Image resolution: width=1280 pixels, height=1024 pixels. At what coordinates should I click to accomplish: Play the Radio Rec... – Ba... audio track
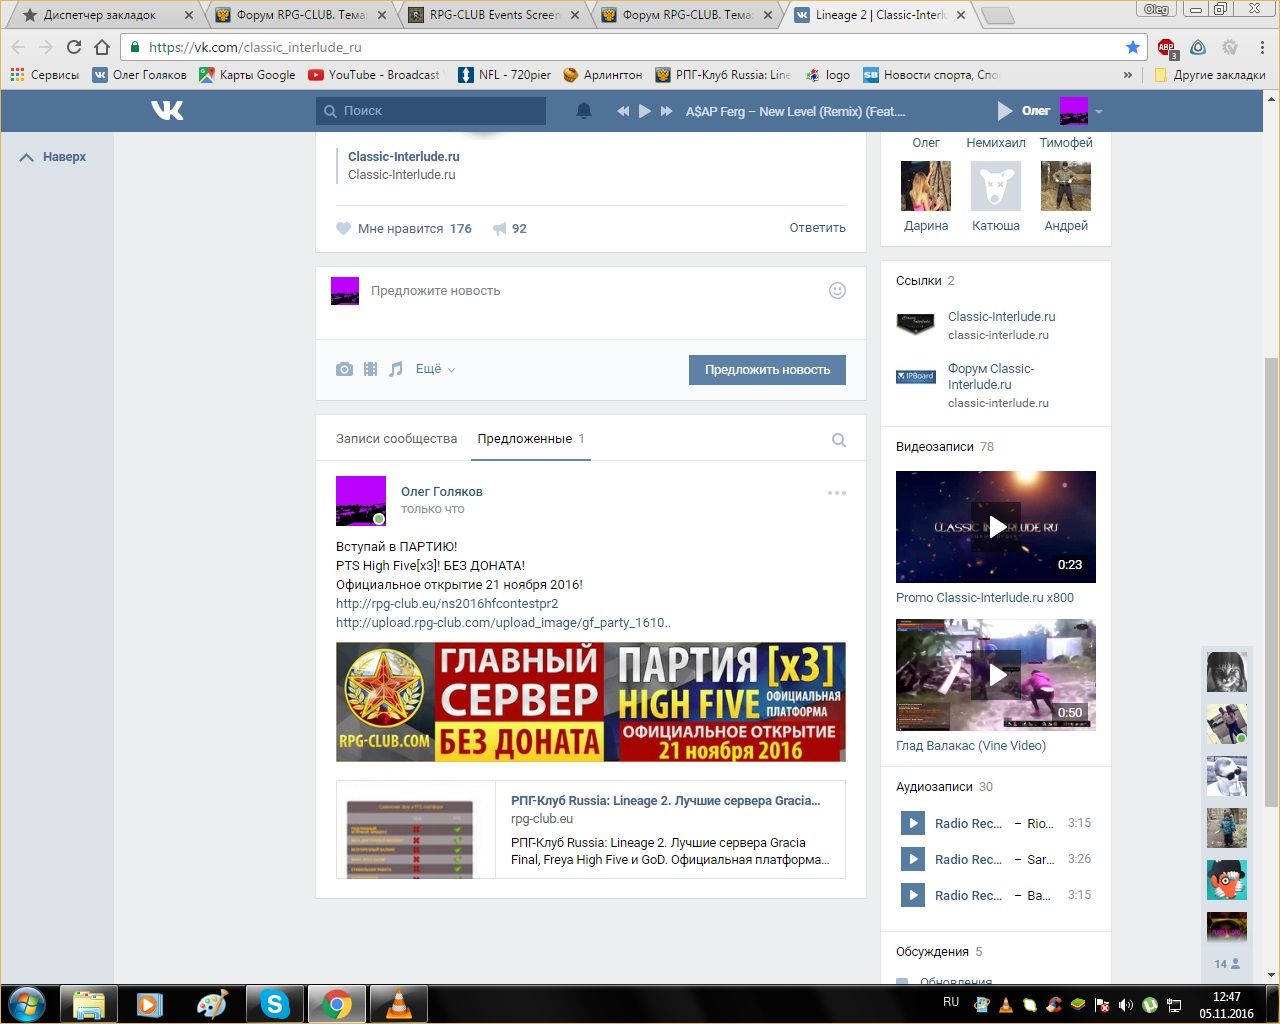point(913,895)
